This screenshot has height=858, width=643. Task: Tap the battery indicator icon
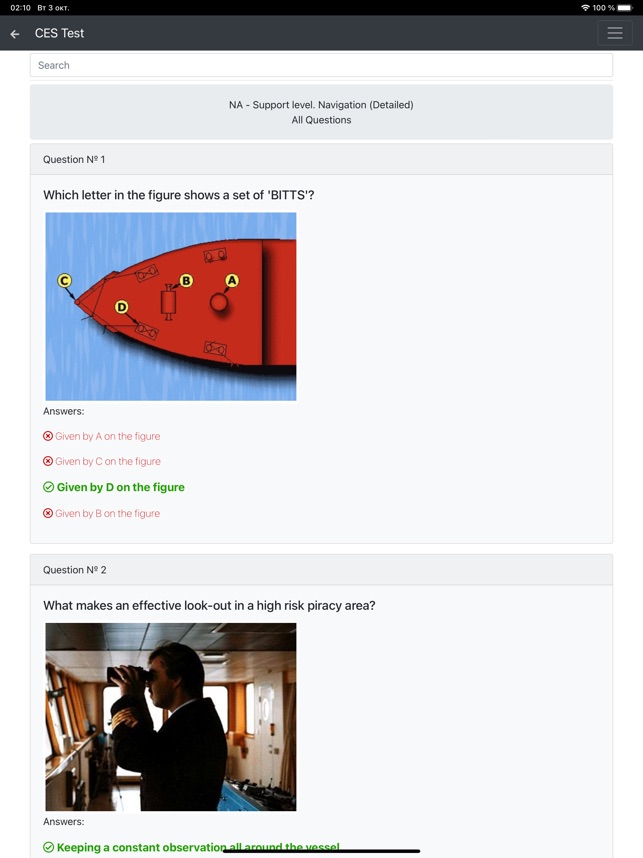[625, 8]
